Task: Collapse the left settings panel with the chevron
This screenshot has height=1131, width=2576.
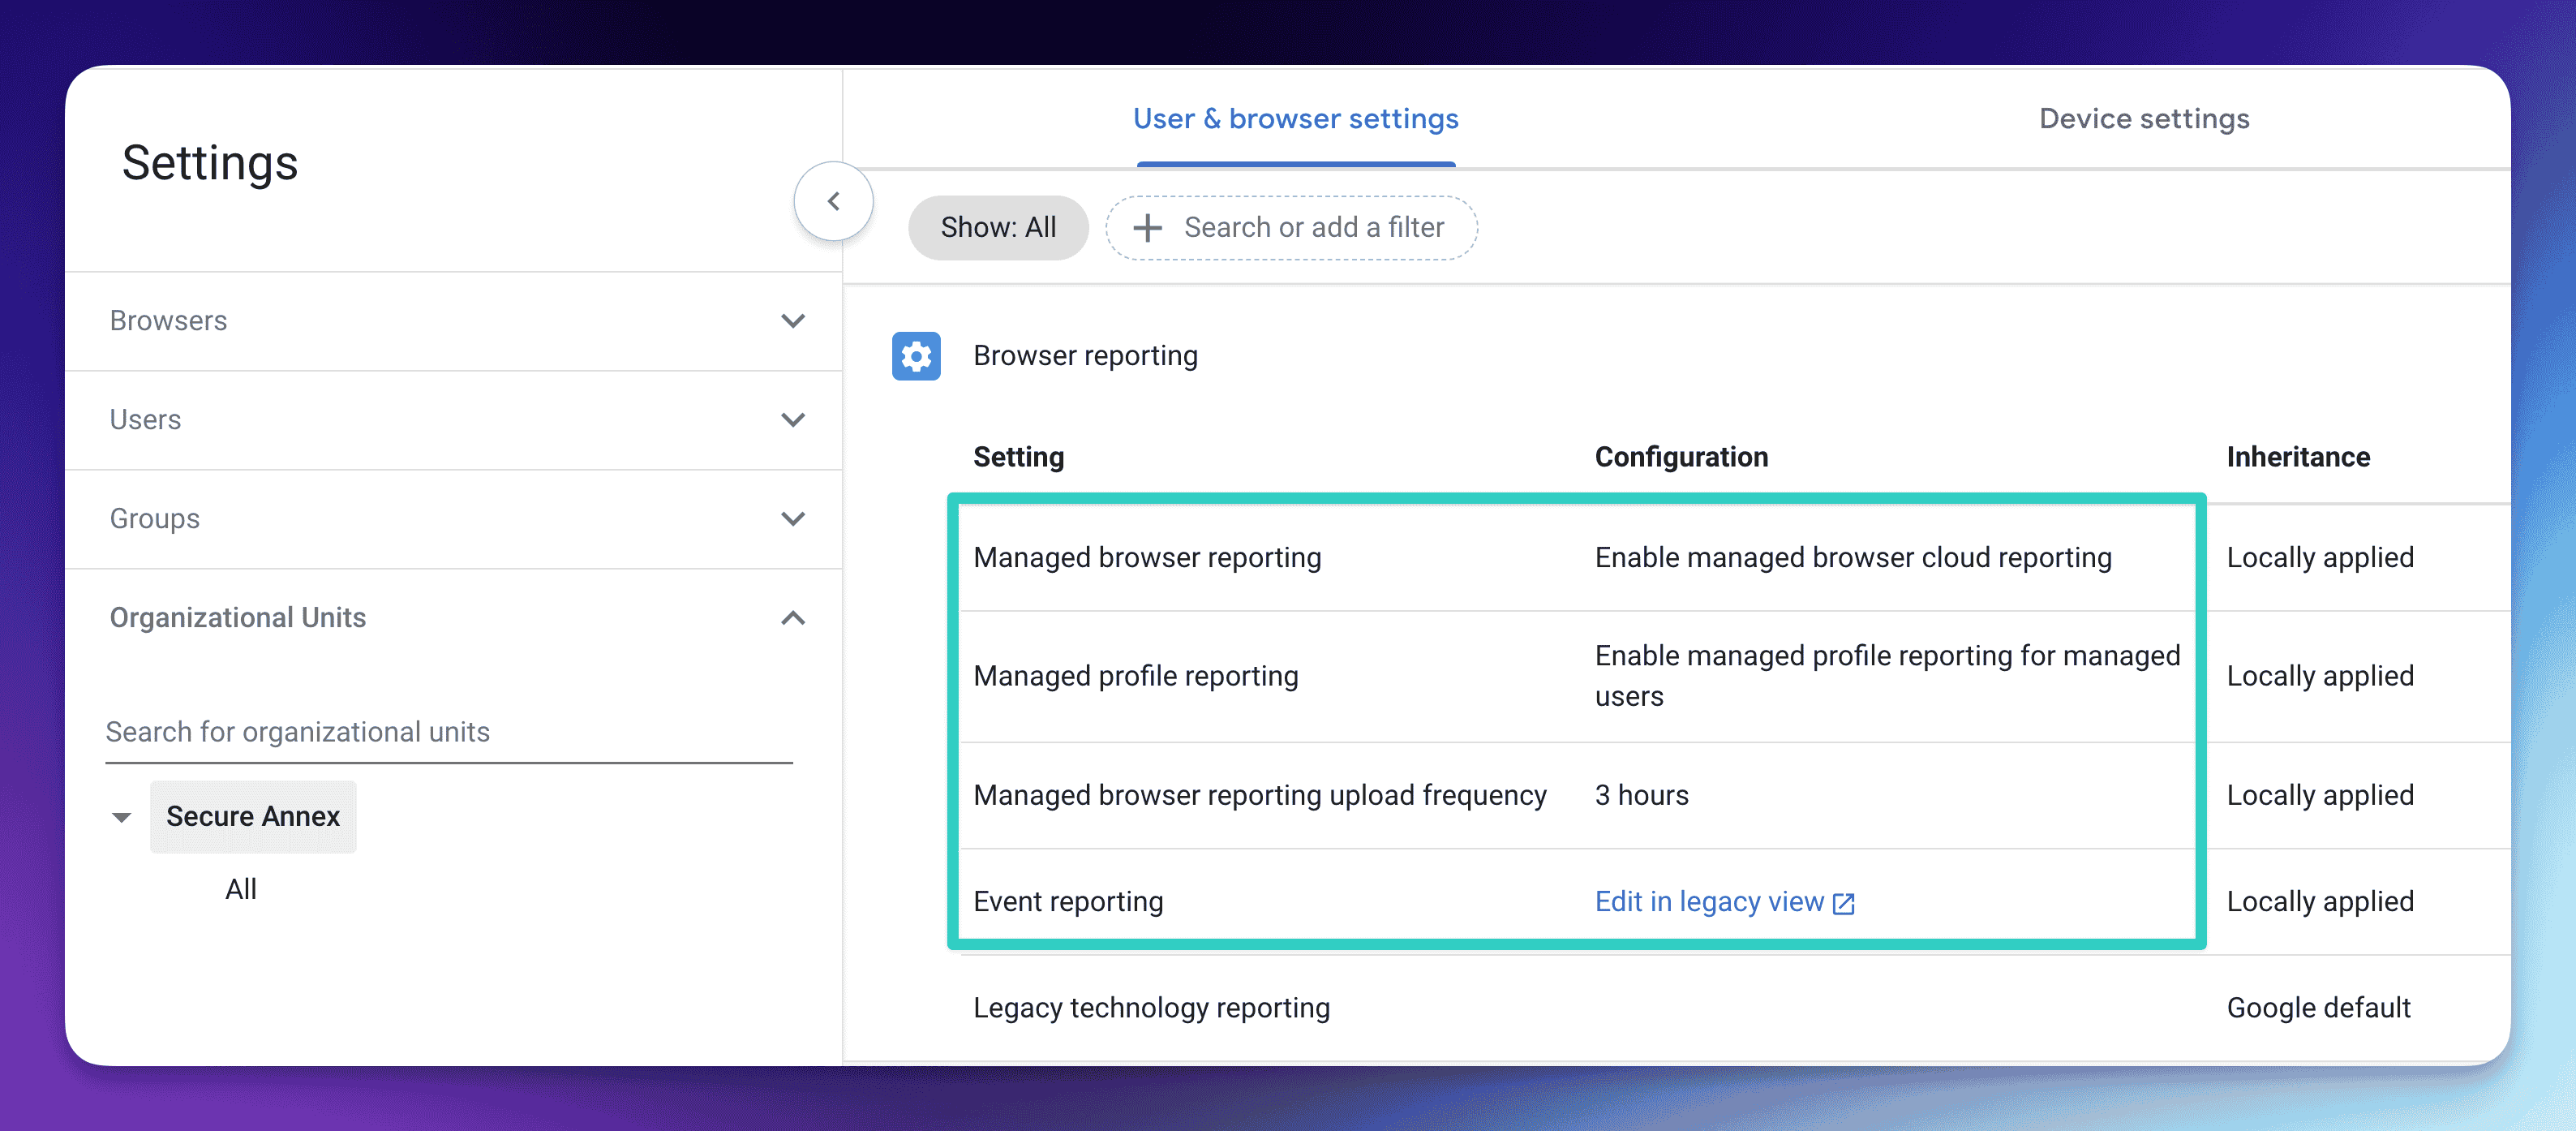Action: 833,200
